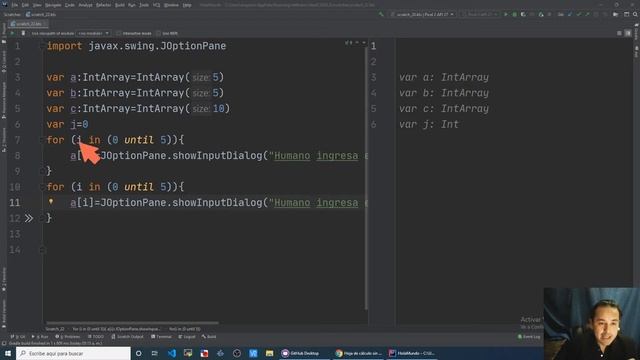The image size is (640, 360).
Task: Click the debug bug icon in top toolbar
Action: click(x=515, y=14)
